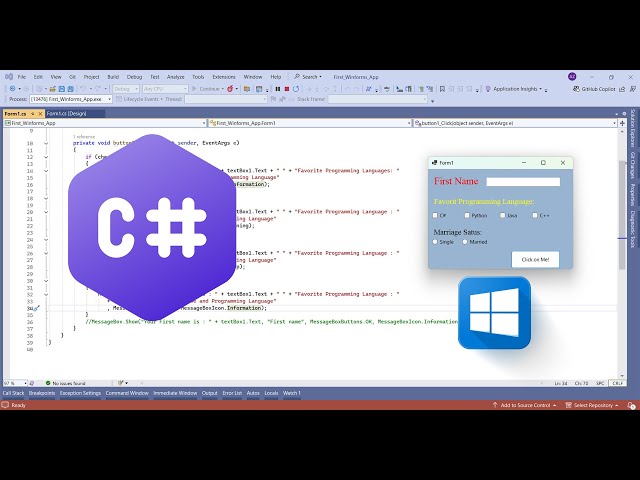
Task: Click the notifications bell in the status bar
Action: pos(631,405)
